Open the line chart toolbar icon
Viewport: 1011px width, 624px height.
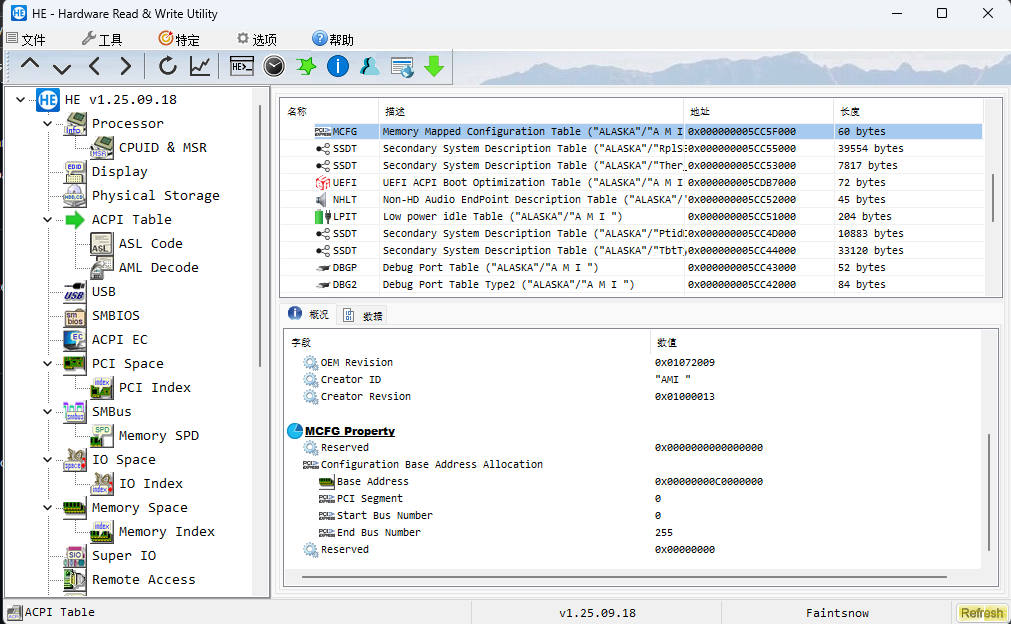pos(200,66)
